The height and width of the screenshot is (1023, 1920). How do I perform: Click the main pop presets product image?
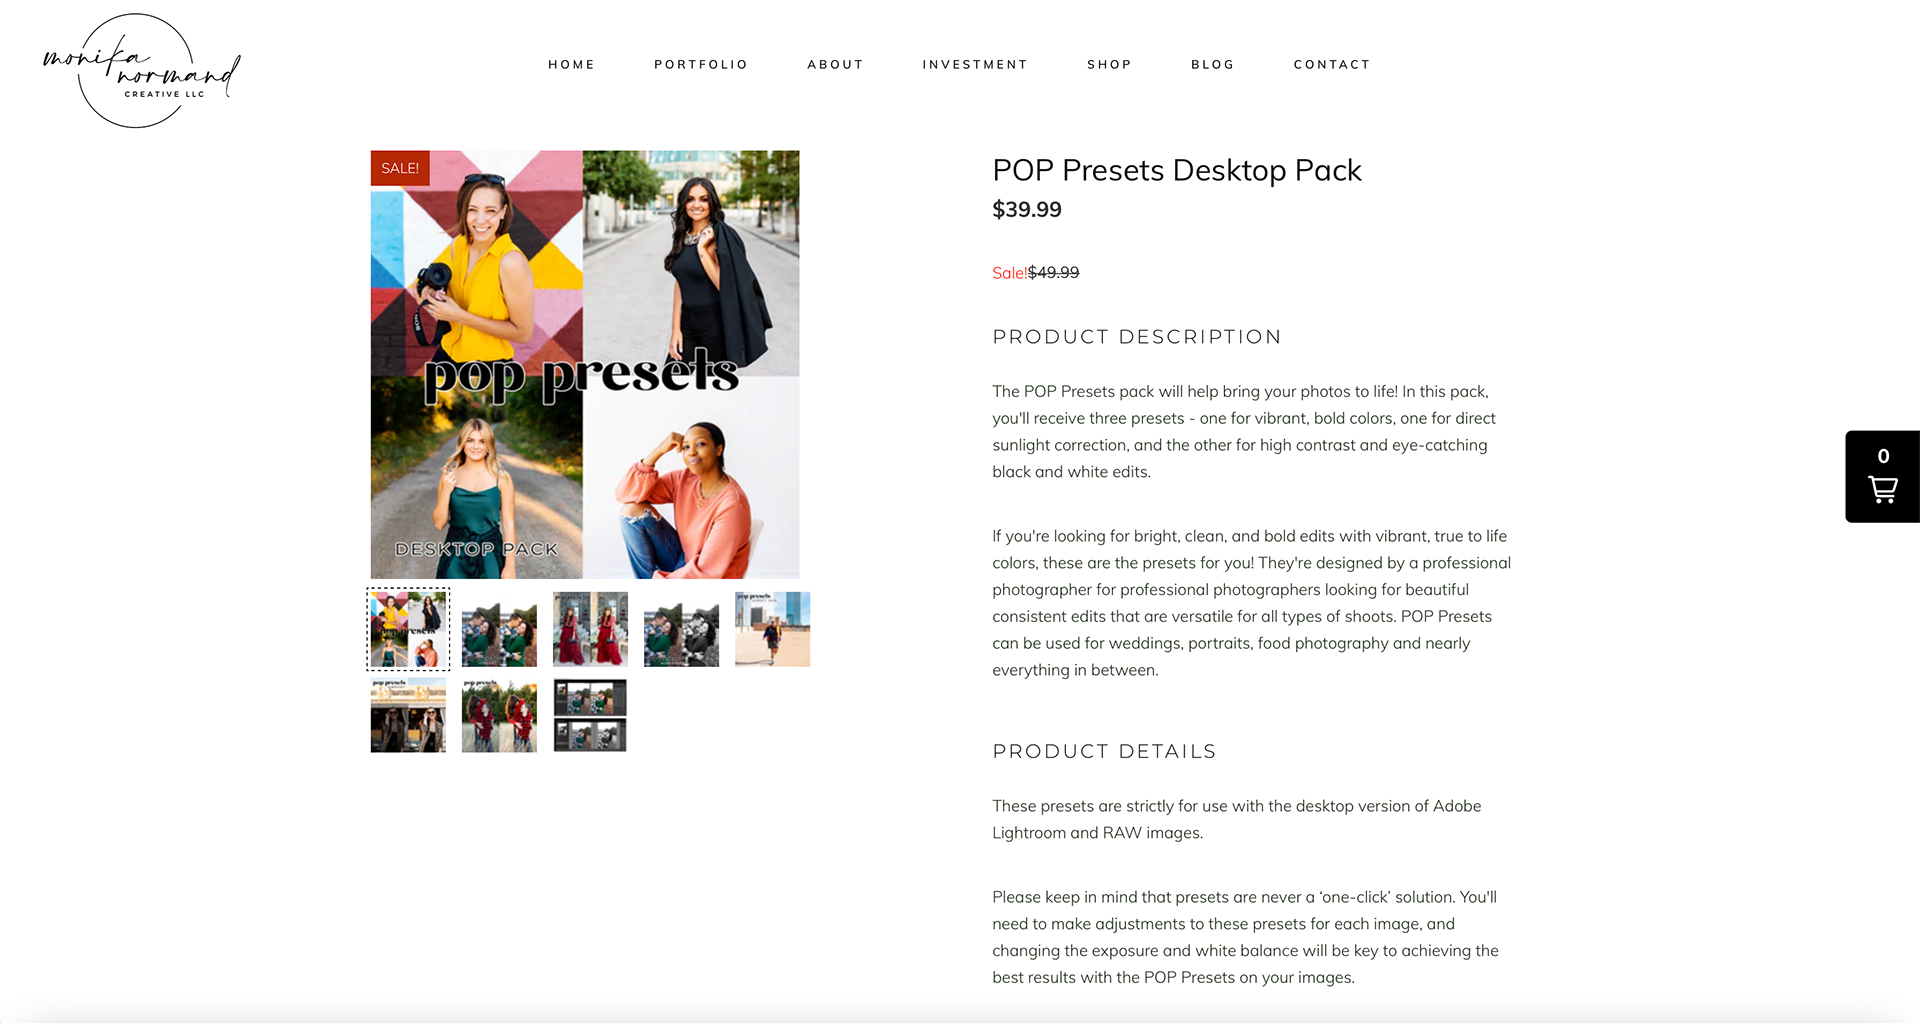(585, 364)
